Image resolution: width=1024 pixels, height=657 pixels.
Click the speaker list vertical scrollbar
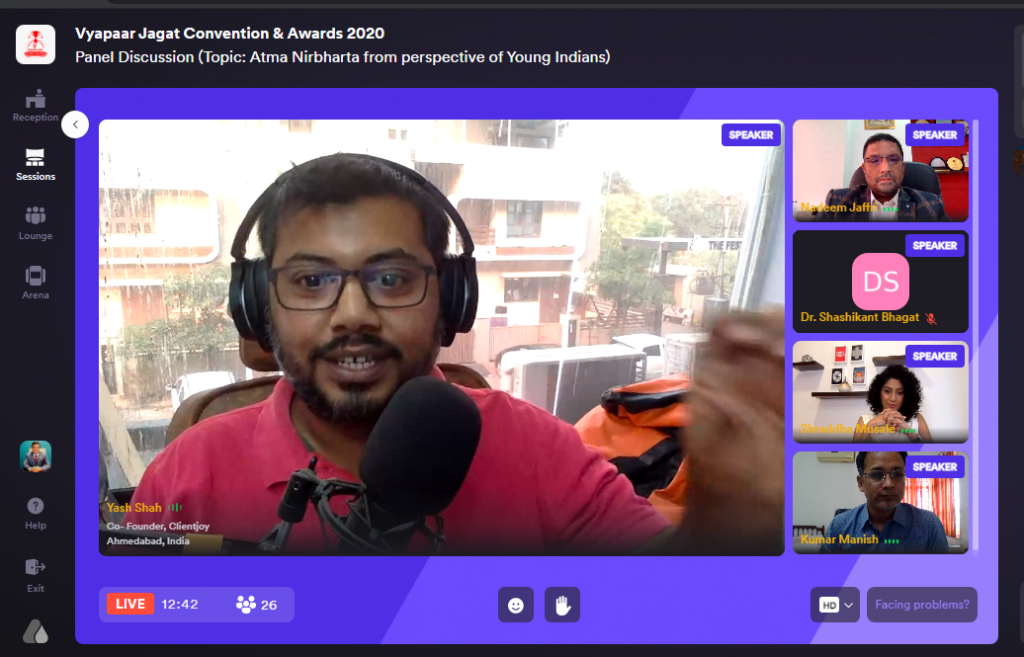976,335
